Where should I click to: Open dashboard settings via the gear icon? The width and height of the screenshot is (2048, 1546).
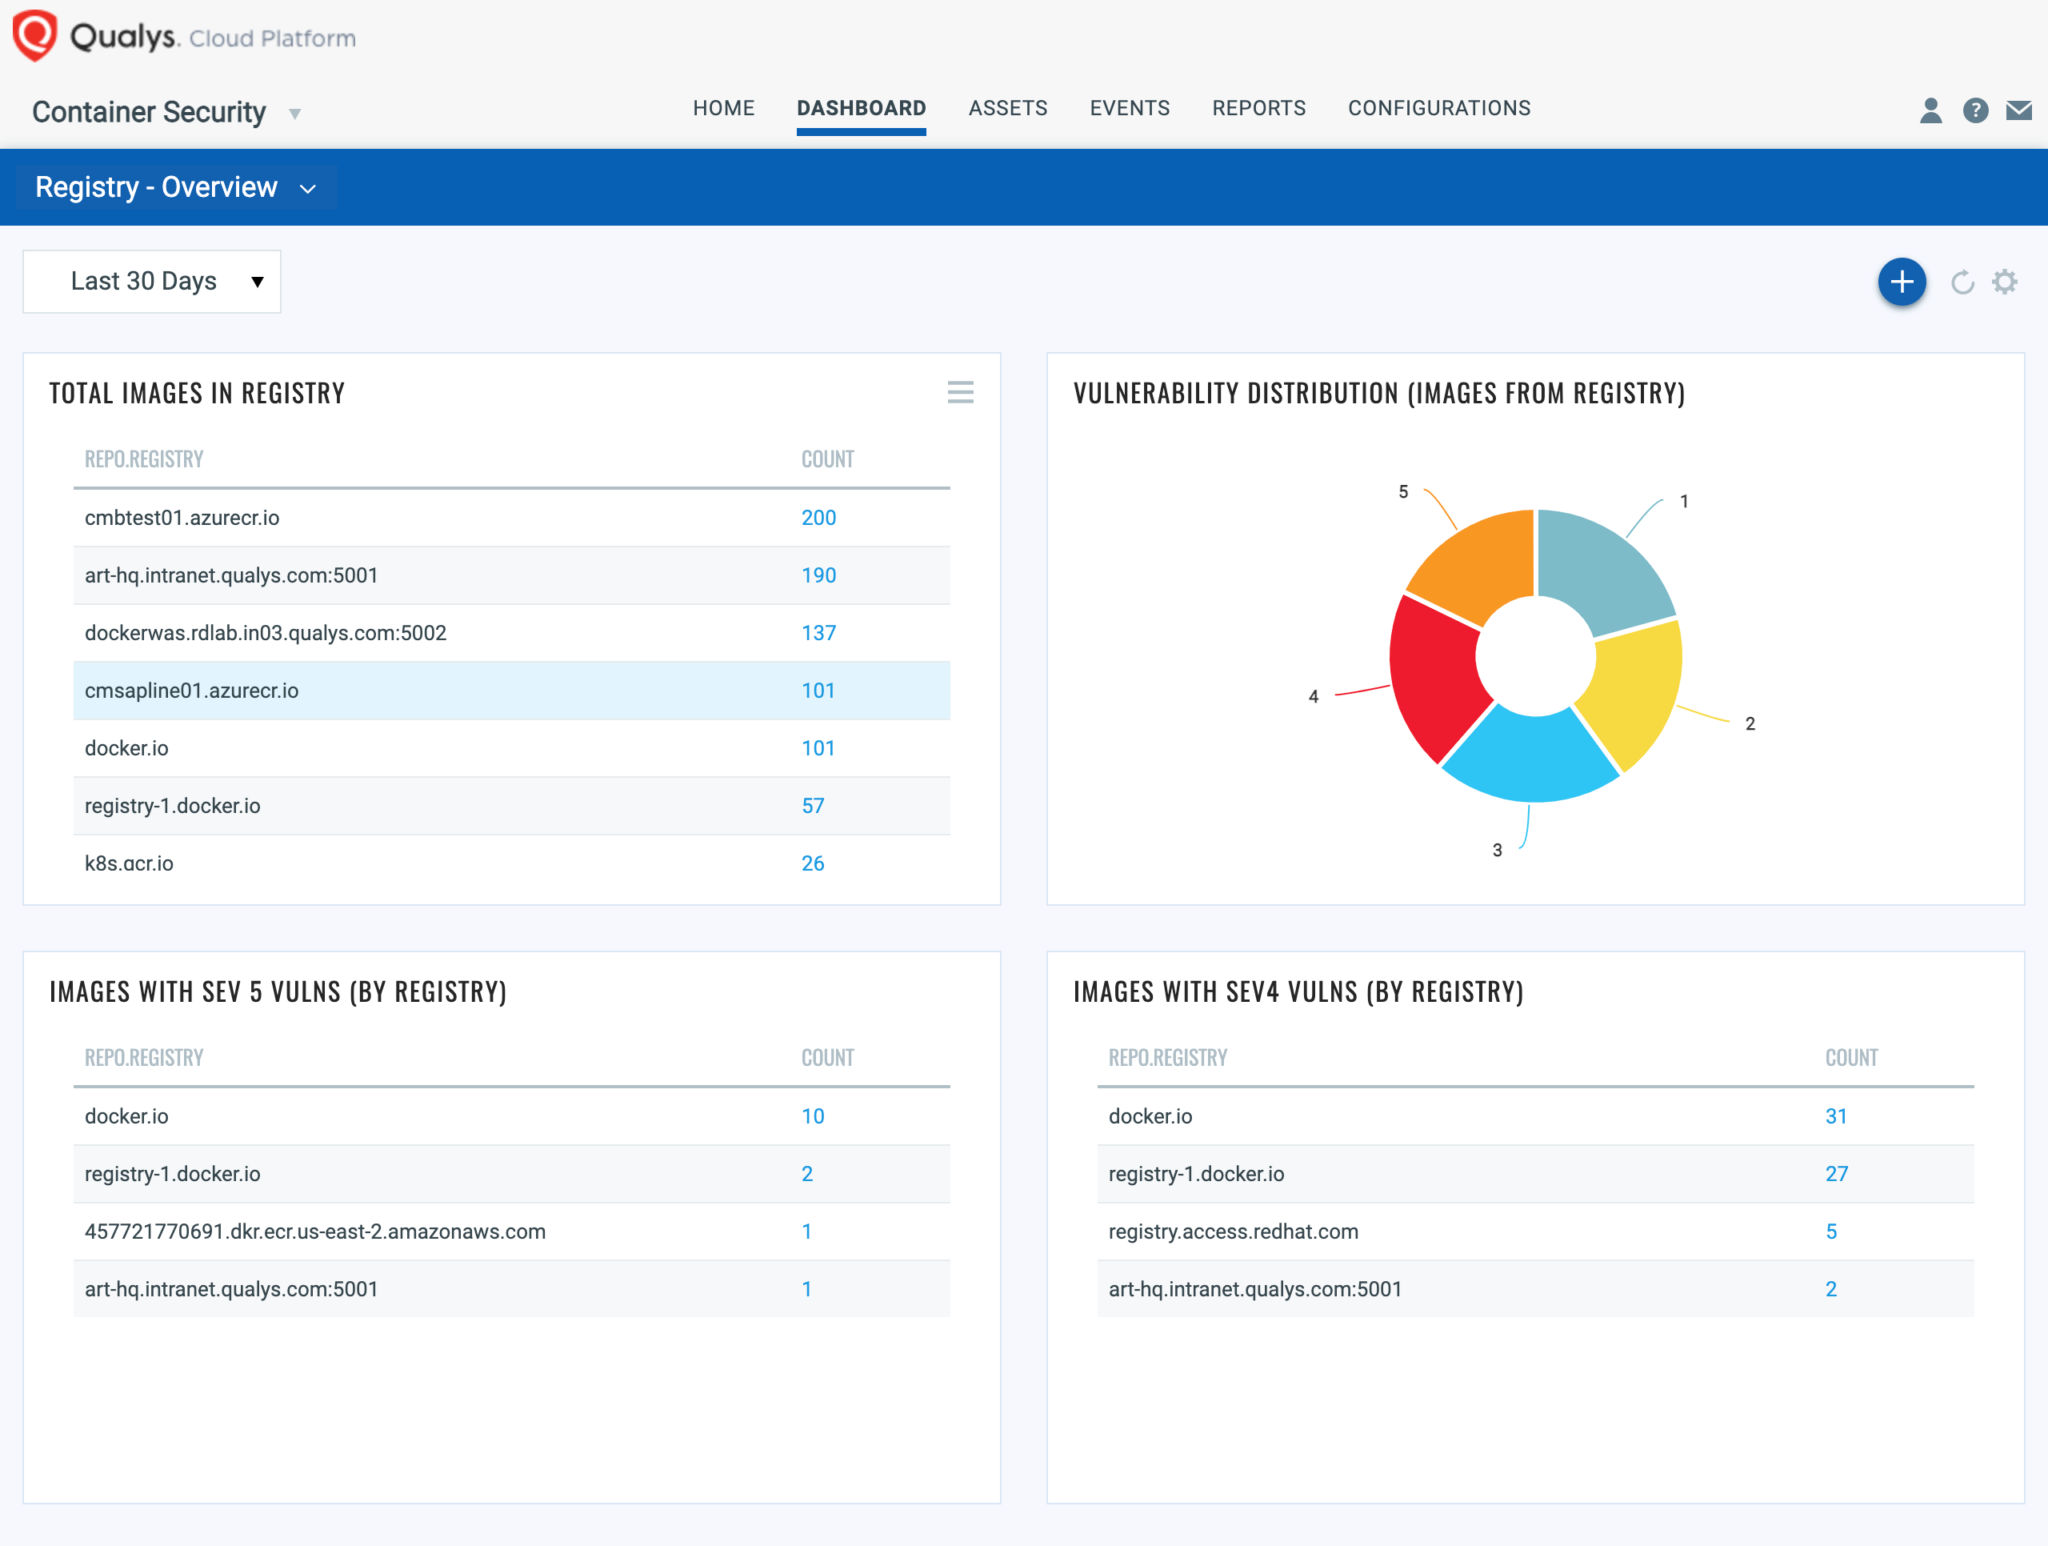click(x=2004, y=282)
